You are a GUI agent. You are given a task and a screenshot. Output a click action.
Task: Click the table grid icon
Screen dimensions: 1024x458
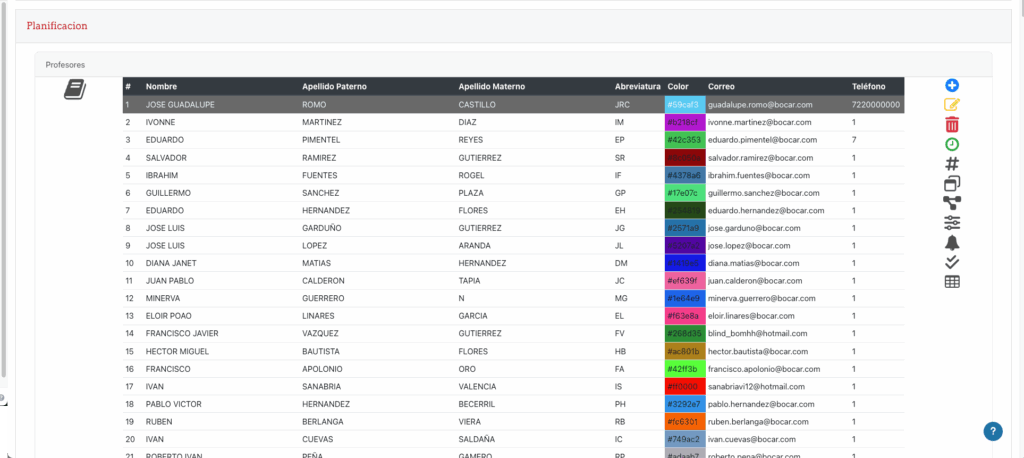point(952,282)
